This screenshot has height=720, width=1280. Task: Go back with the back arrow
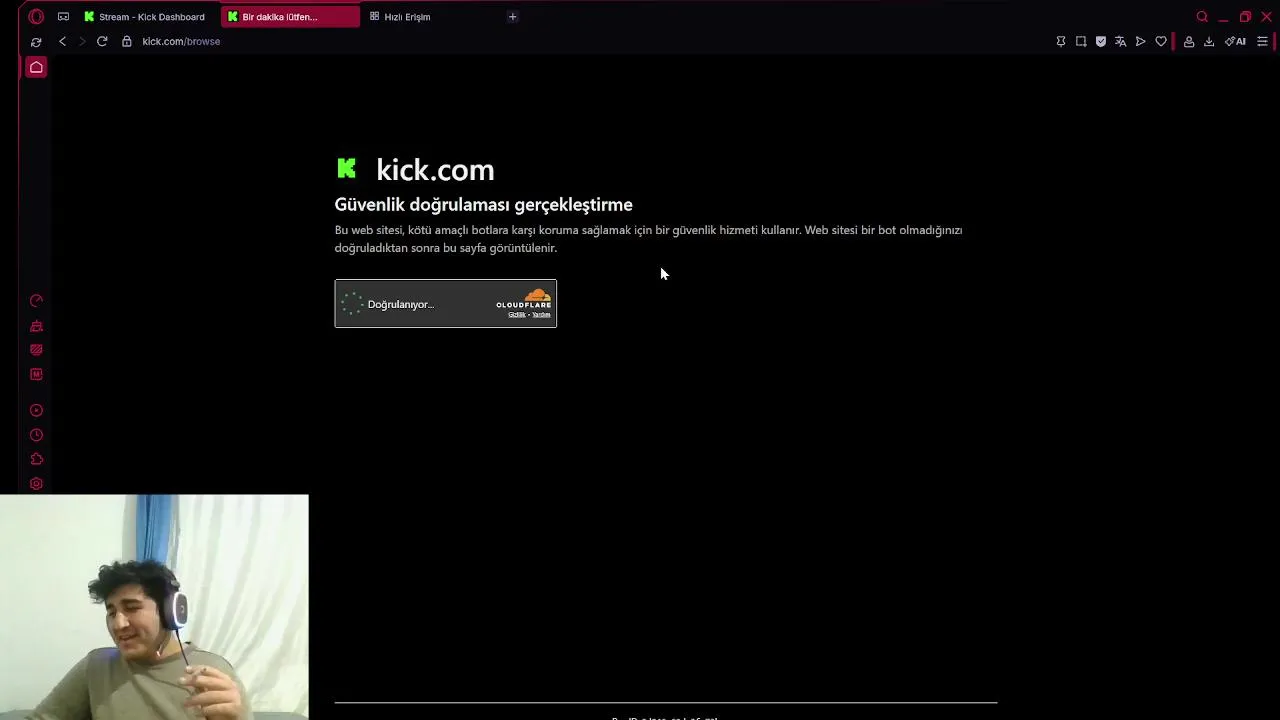pos(62,41)
